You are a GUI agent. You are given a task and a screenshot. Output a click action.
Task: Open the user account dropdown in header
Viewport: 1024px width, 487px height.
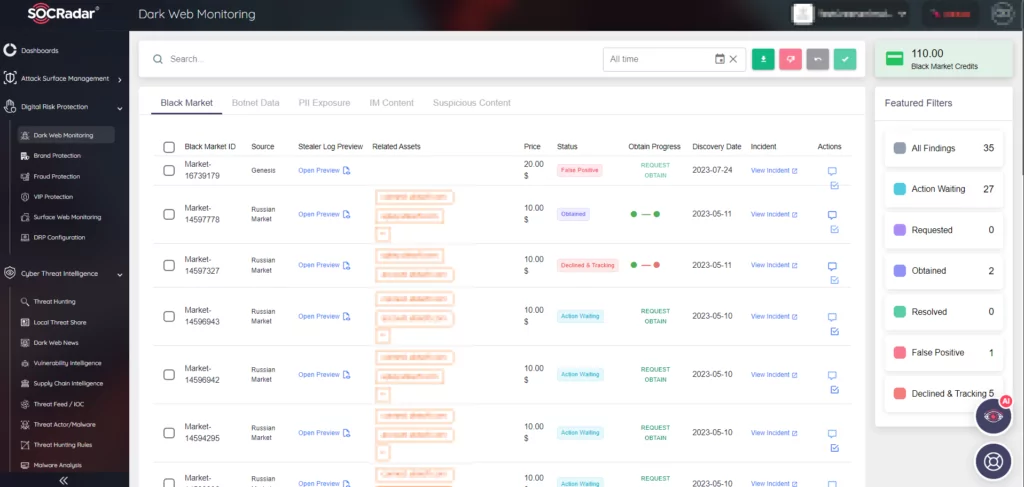850,13
